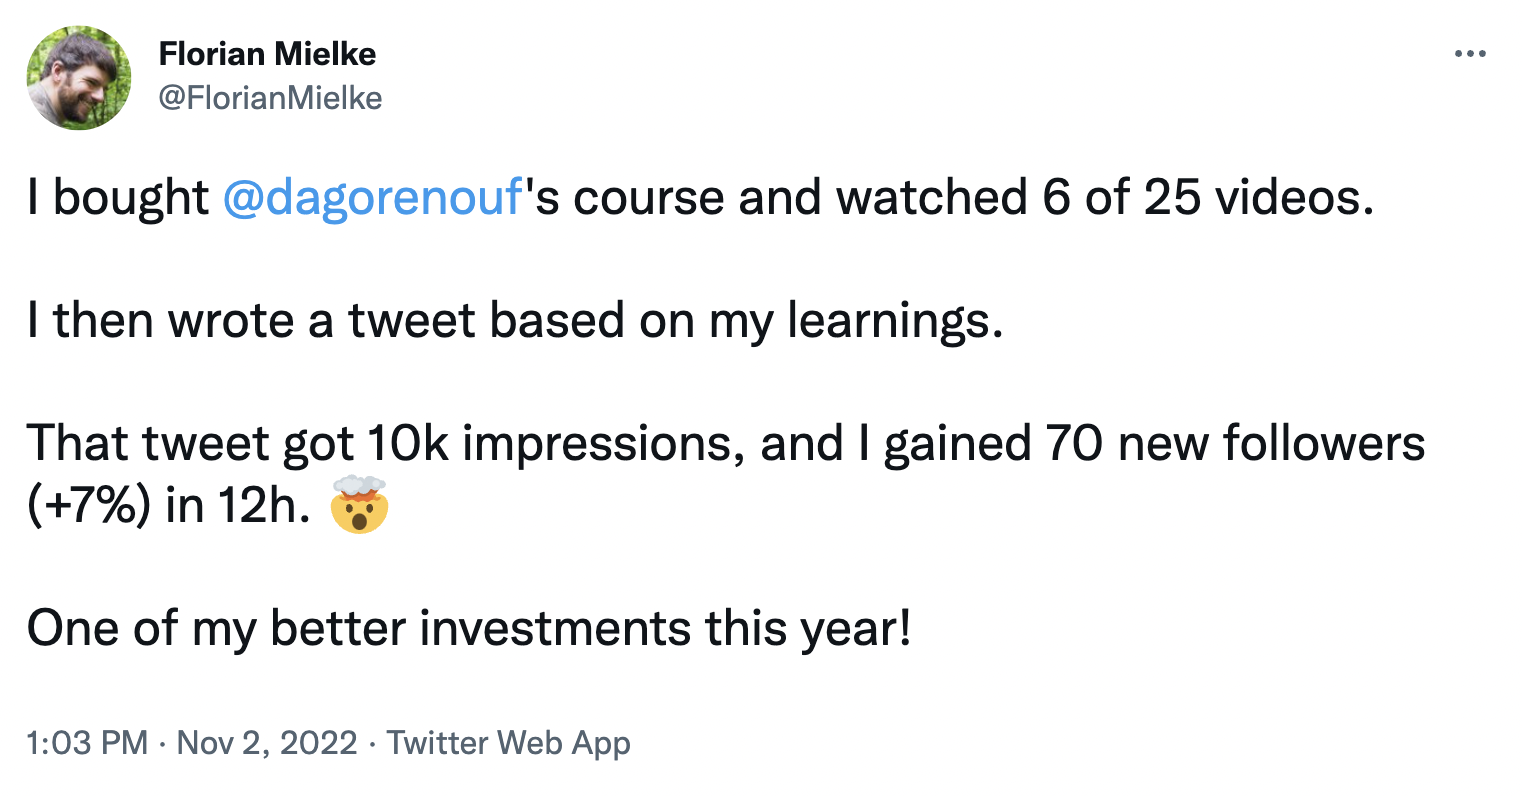
Task: Open the three-dot overflow menu
Action: tap(1470, 54)
